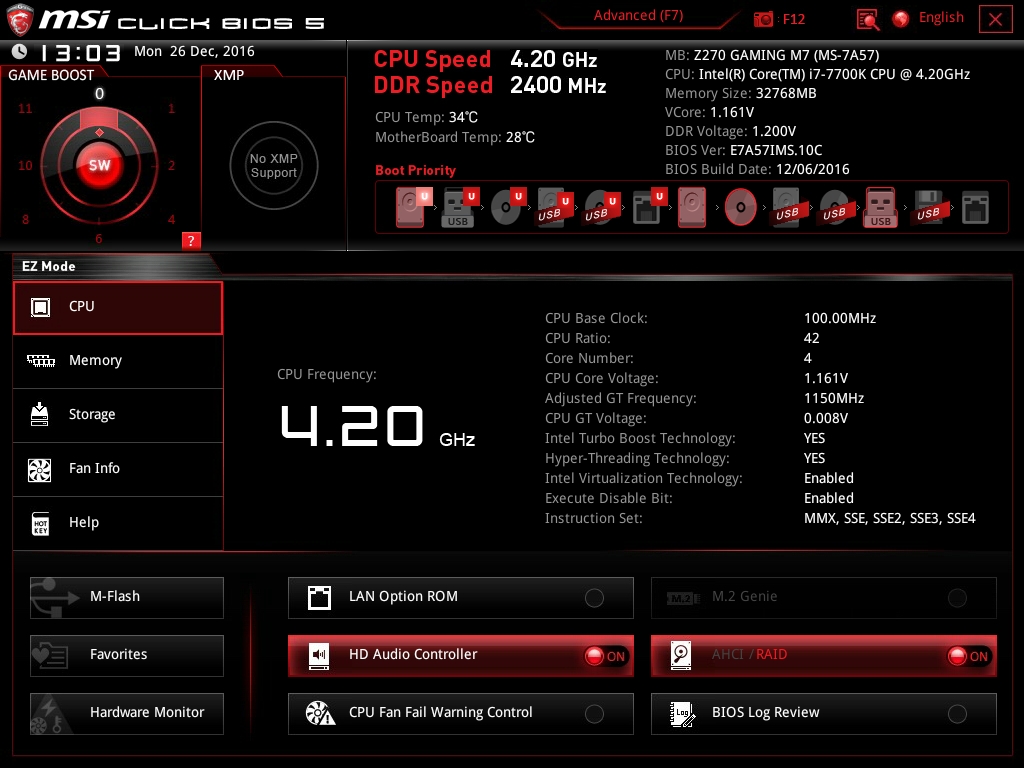Select the first boot priority hard drive icon

point(411,208)
